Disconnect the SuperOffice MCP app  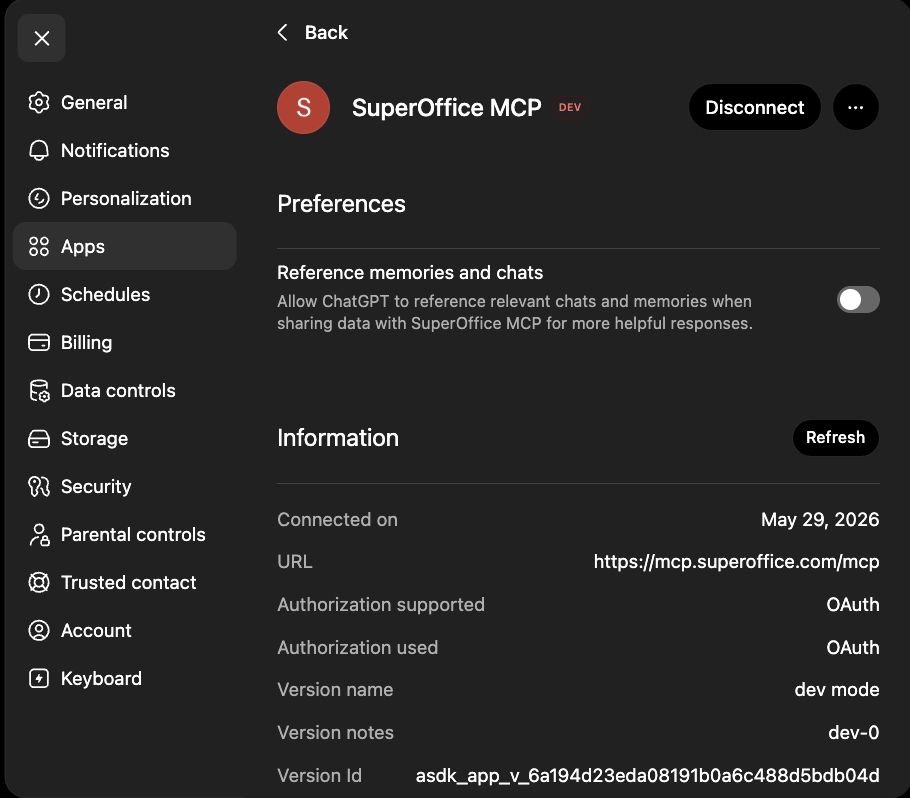(x=754, y=107)
